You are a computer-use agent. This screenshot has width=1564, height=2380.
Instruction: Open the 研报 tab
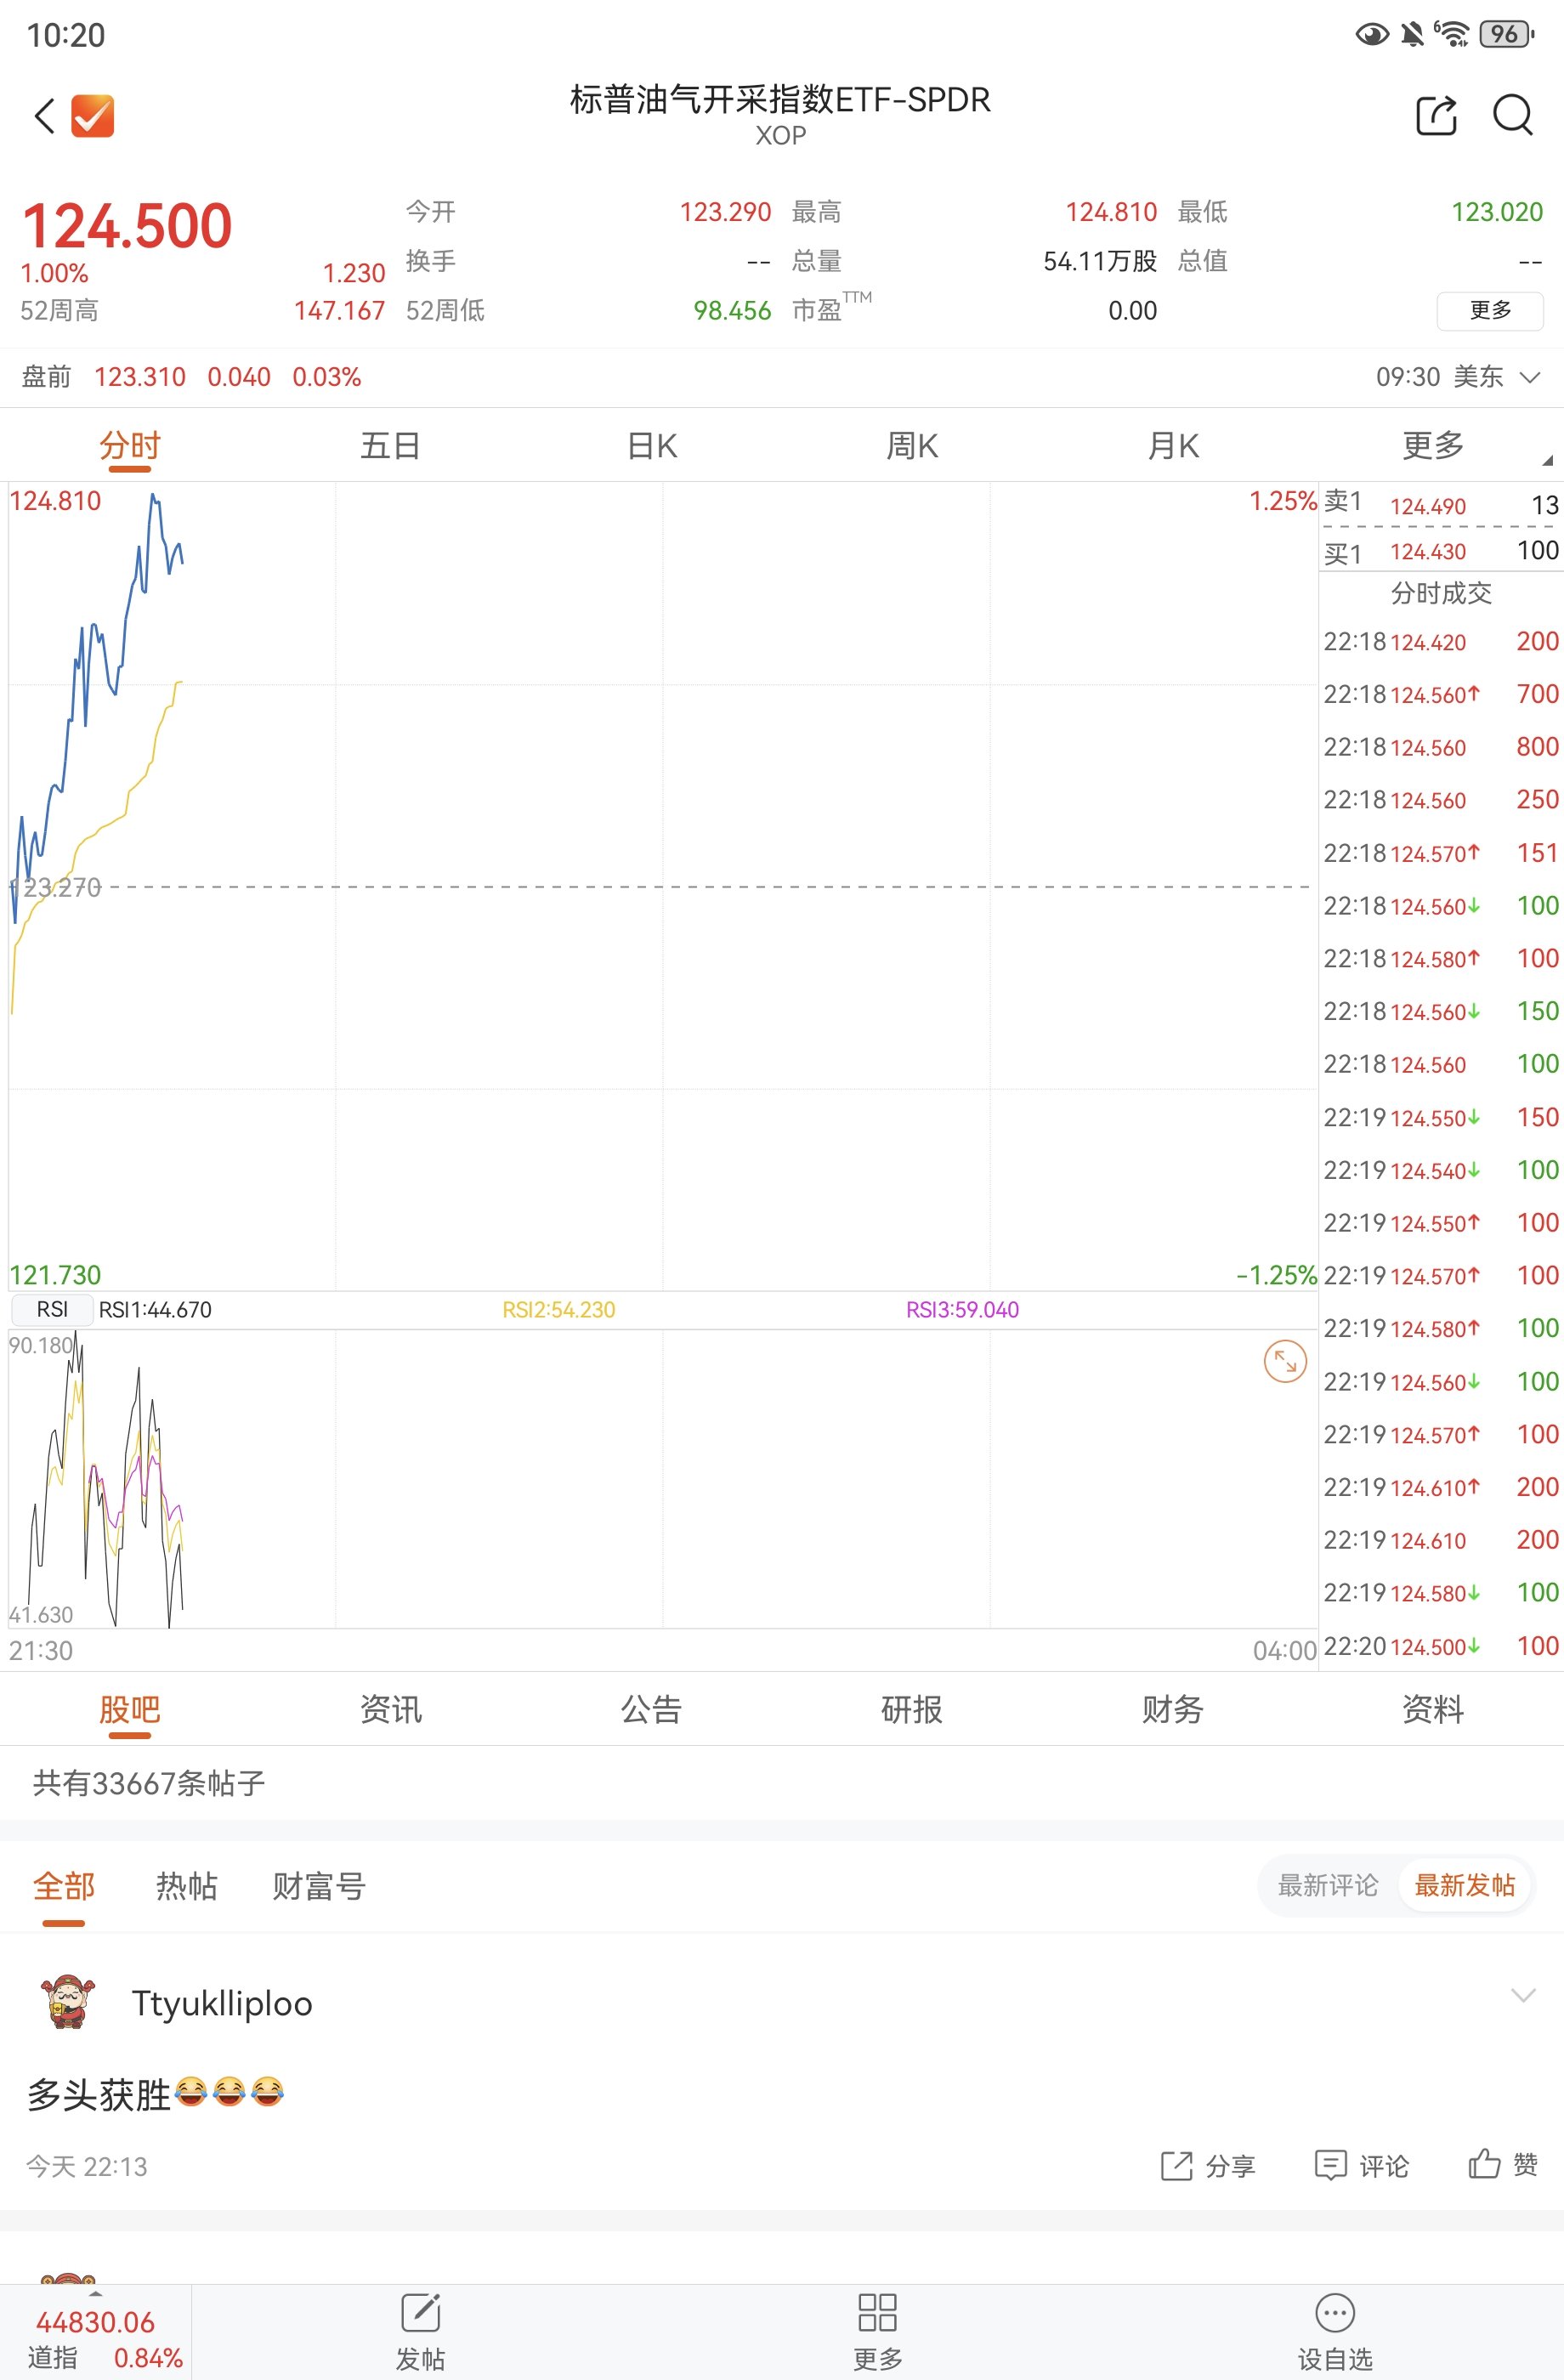coord(912,1710)
